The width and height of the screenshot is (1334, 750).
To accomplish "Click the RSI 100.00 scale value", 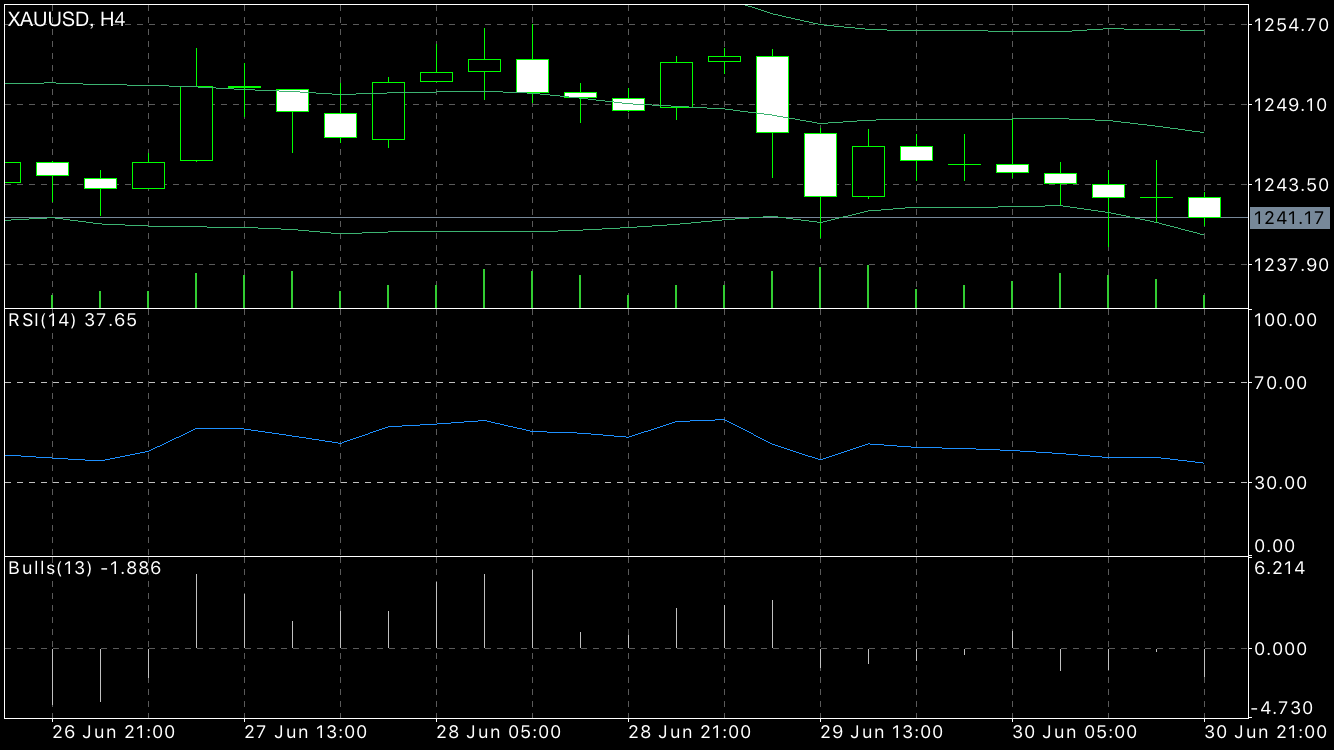I will [x=1285, y=320].
